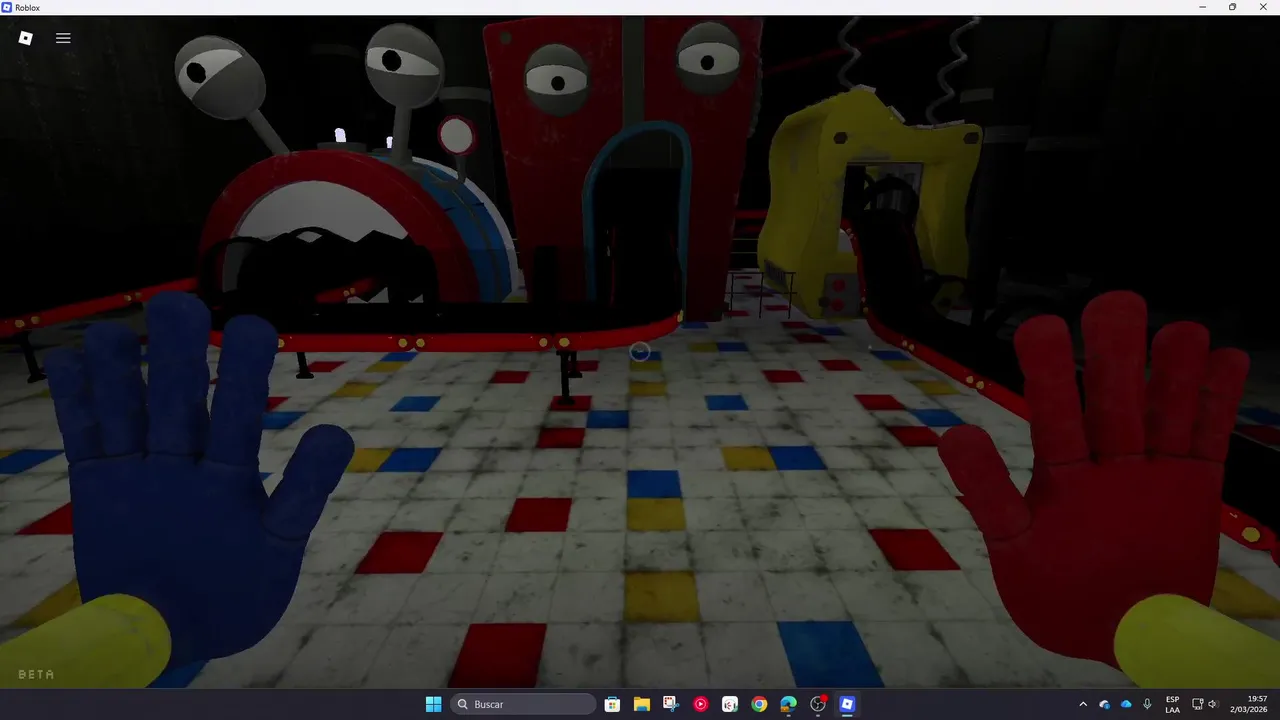The width and height of the screenshot is (1280, 720).
Task: Open the OneDrive cloud tray icon
Action: click(1126, 704)
